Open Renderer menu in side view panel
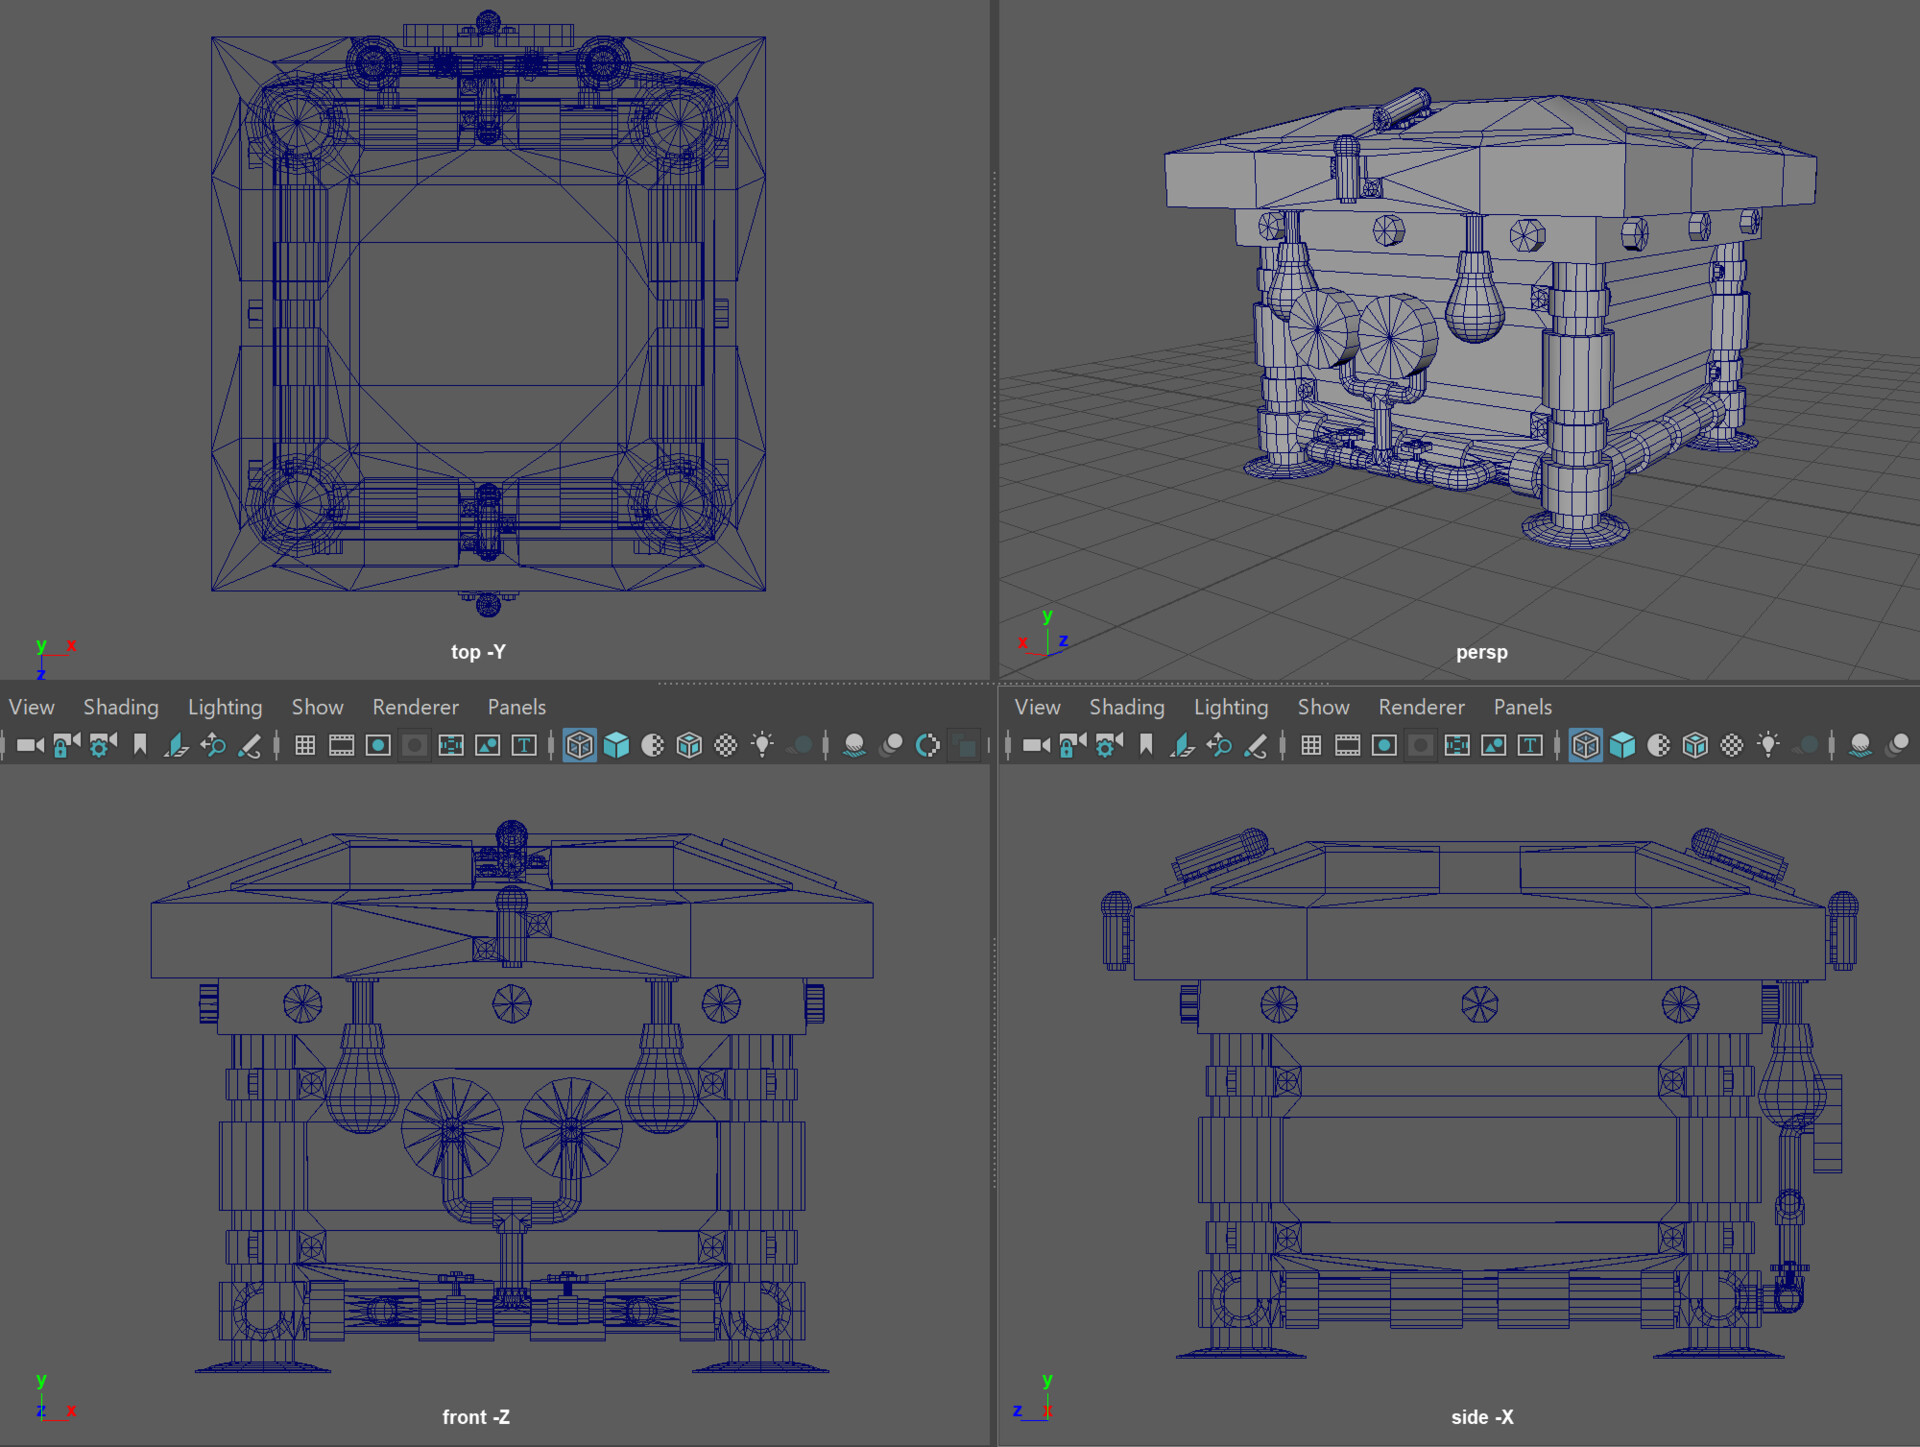 (x=1420, y=707)
